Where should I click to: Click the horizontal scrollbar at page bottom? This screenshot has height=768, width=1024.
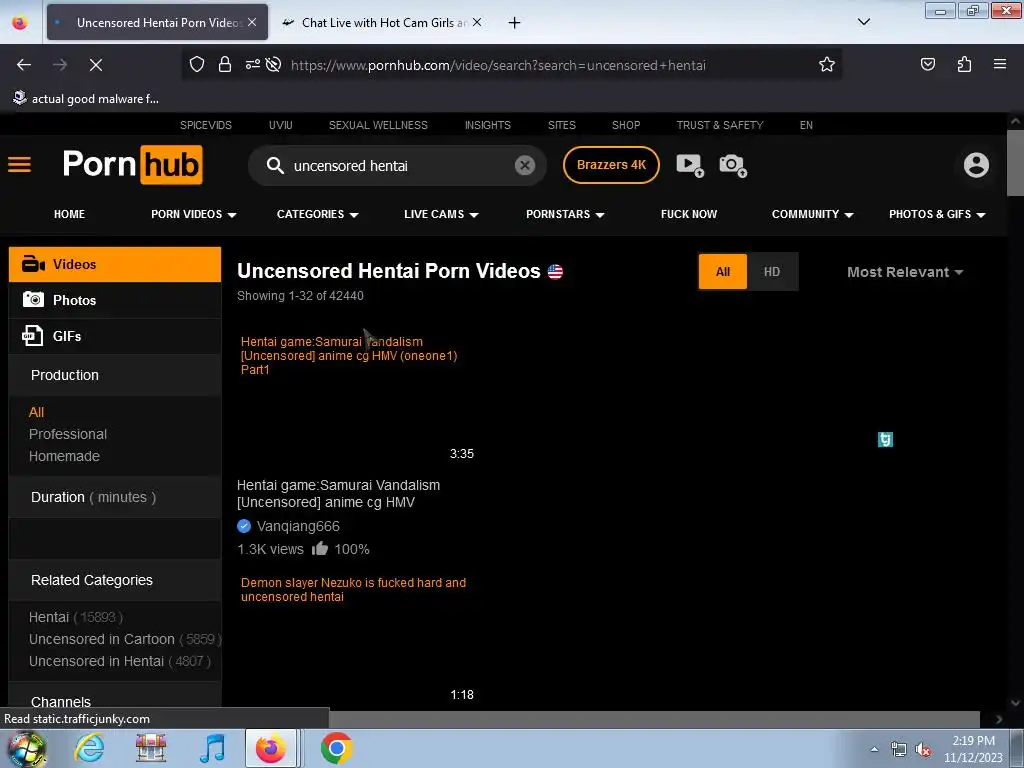click(x=654, y=719)
